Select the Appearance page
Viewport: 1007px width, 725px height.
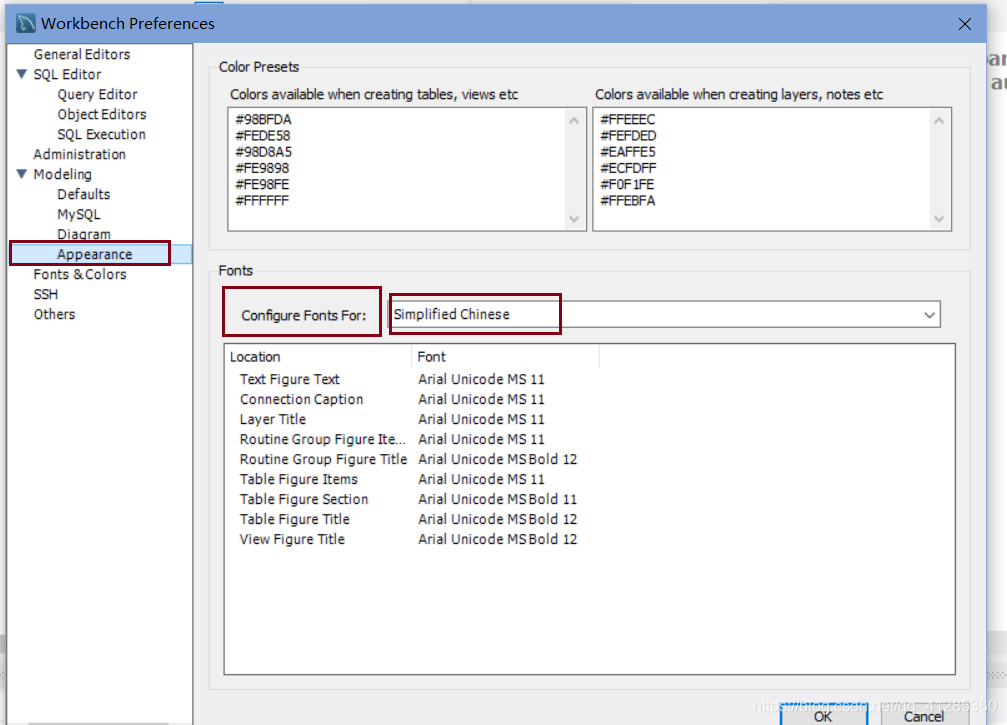[x=94, y=254]
